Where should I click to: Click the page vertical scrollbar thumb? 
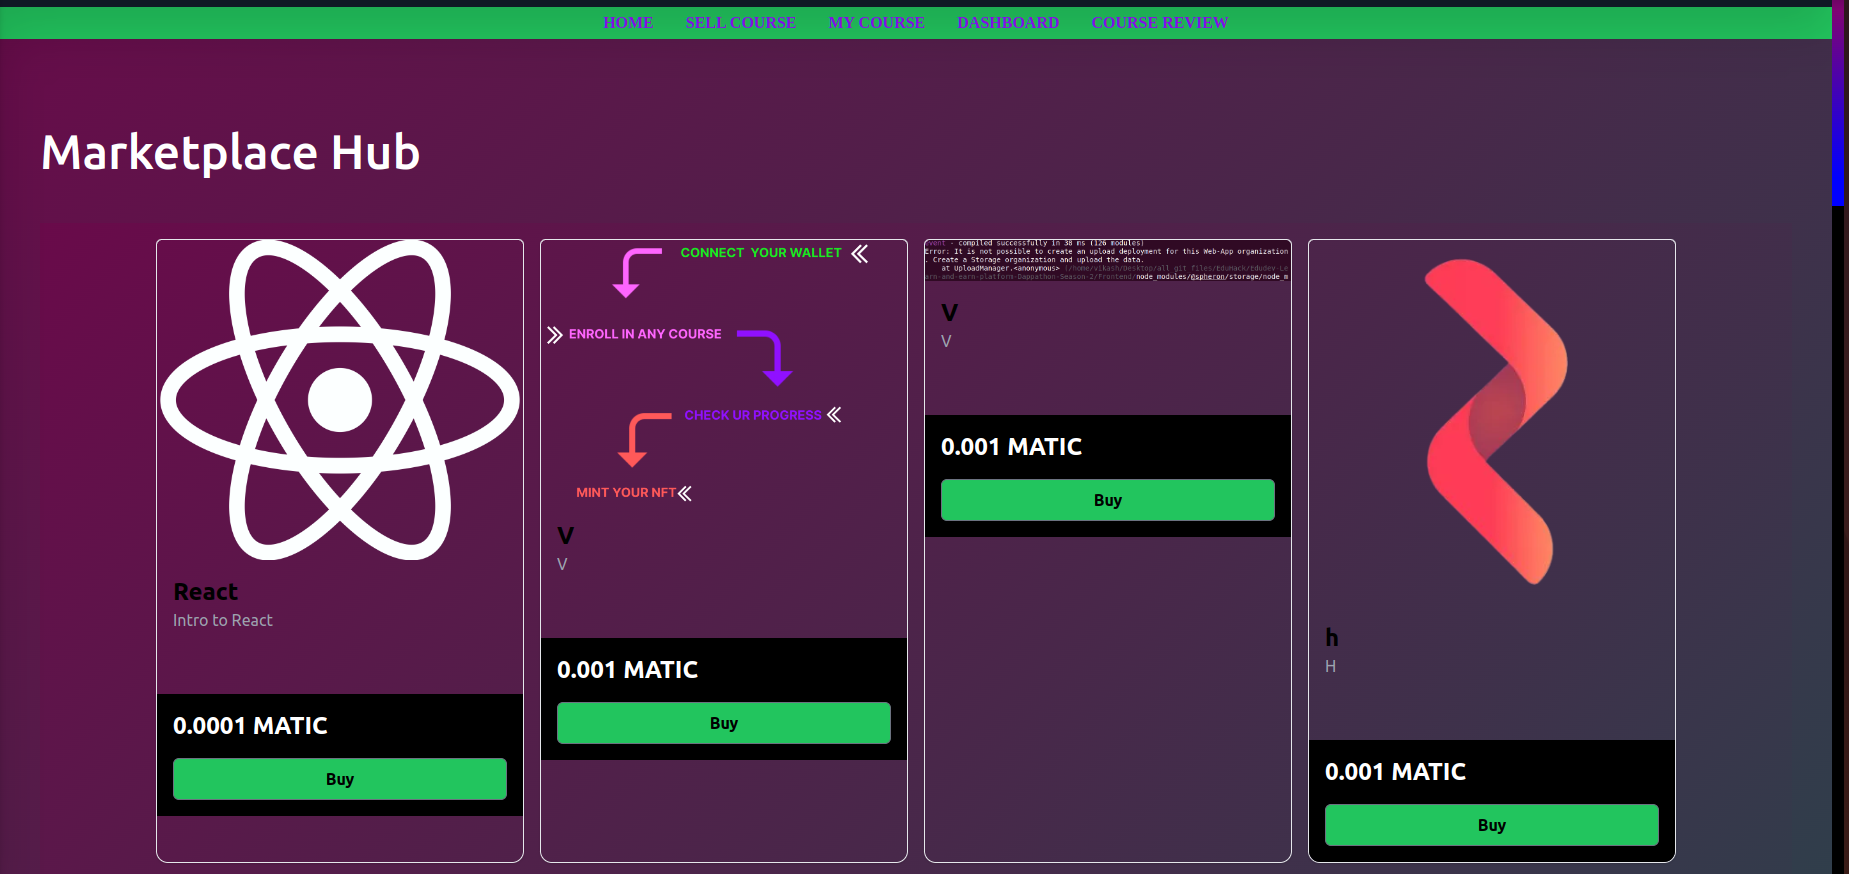1837,103
